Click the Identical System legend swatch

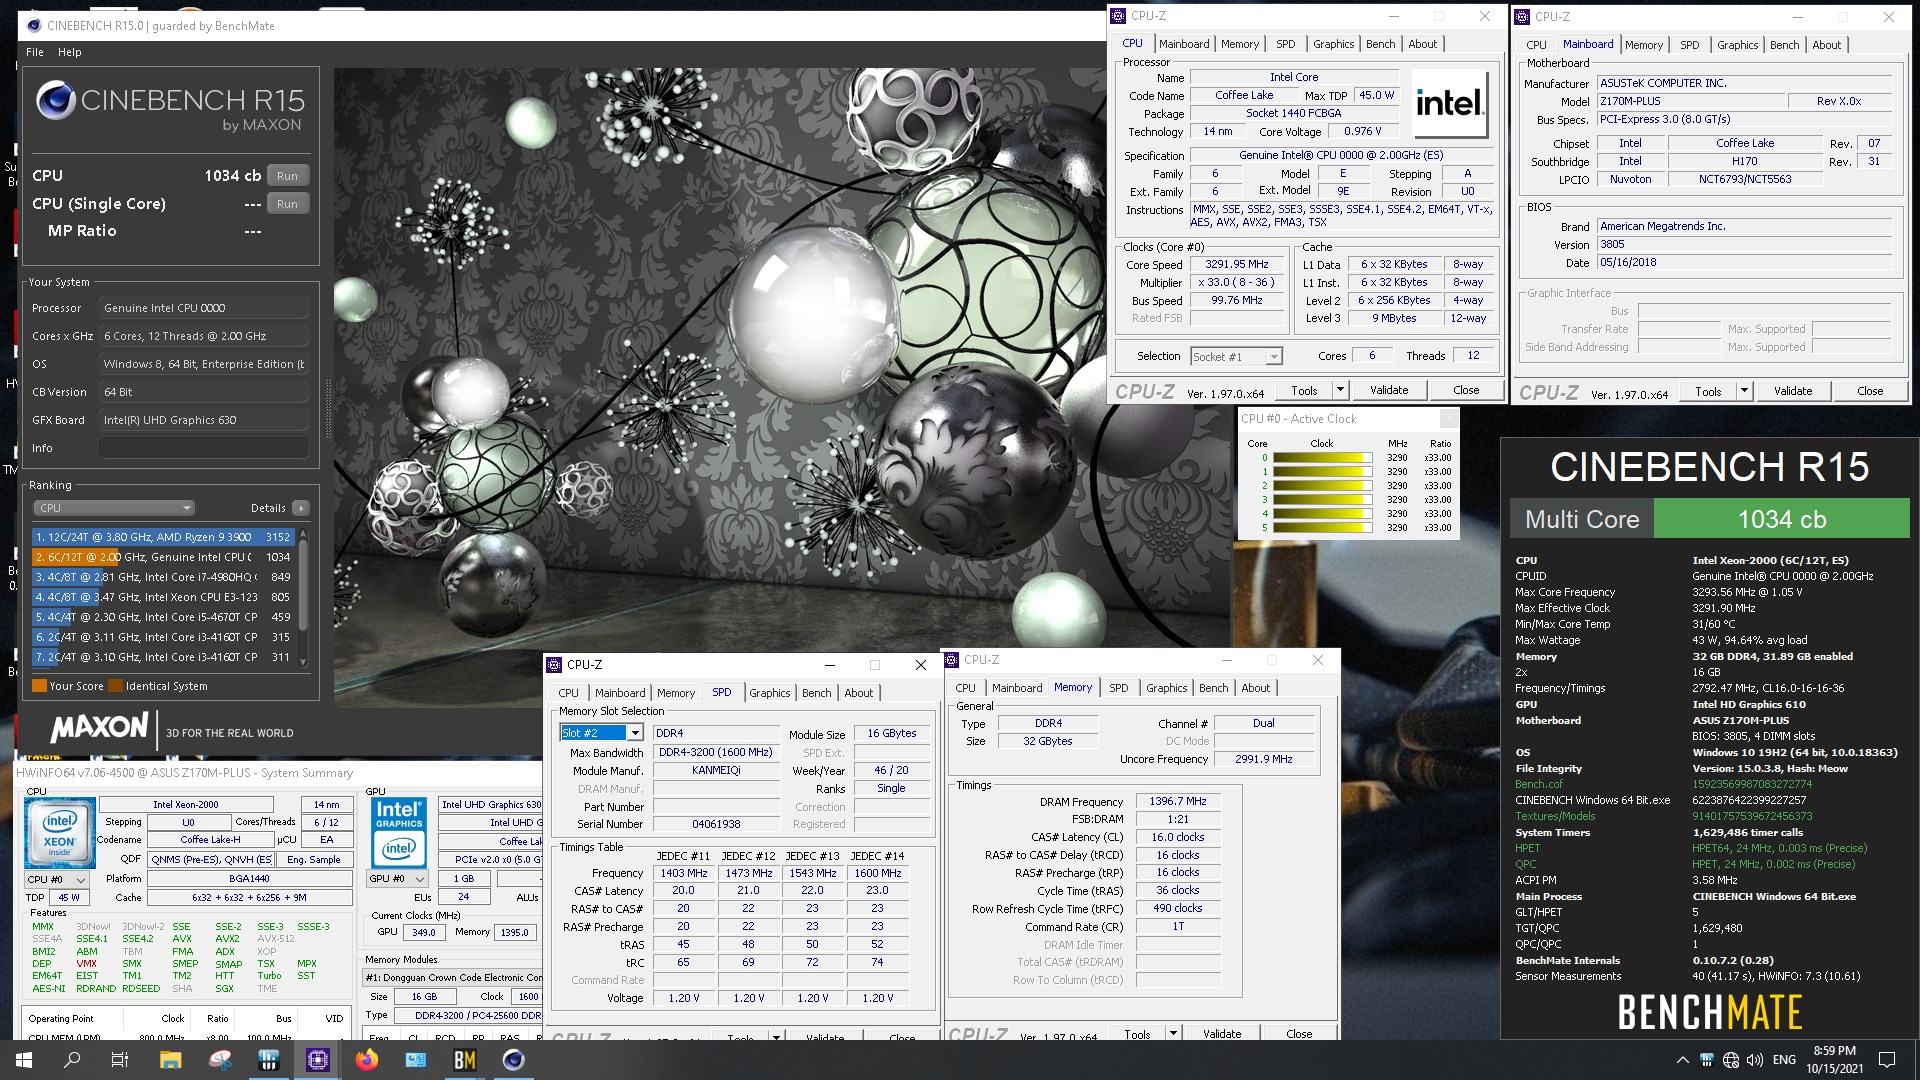pos(115,686)
